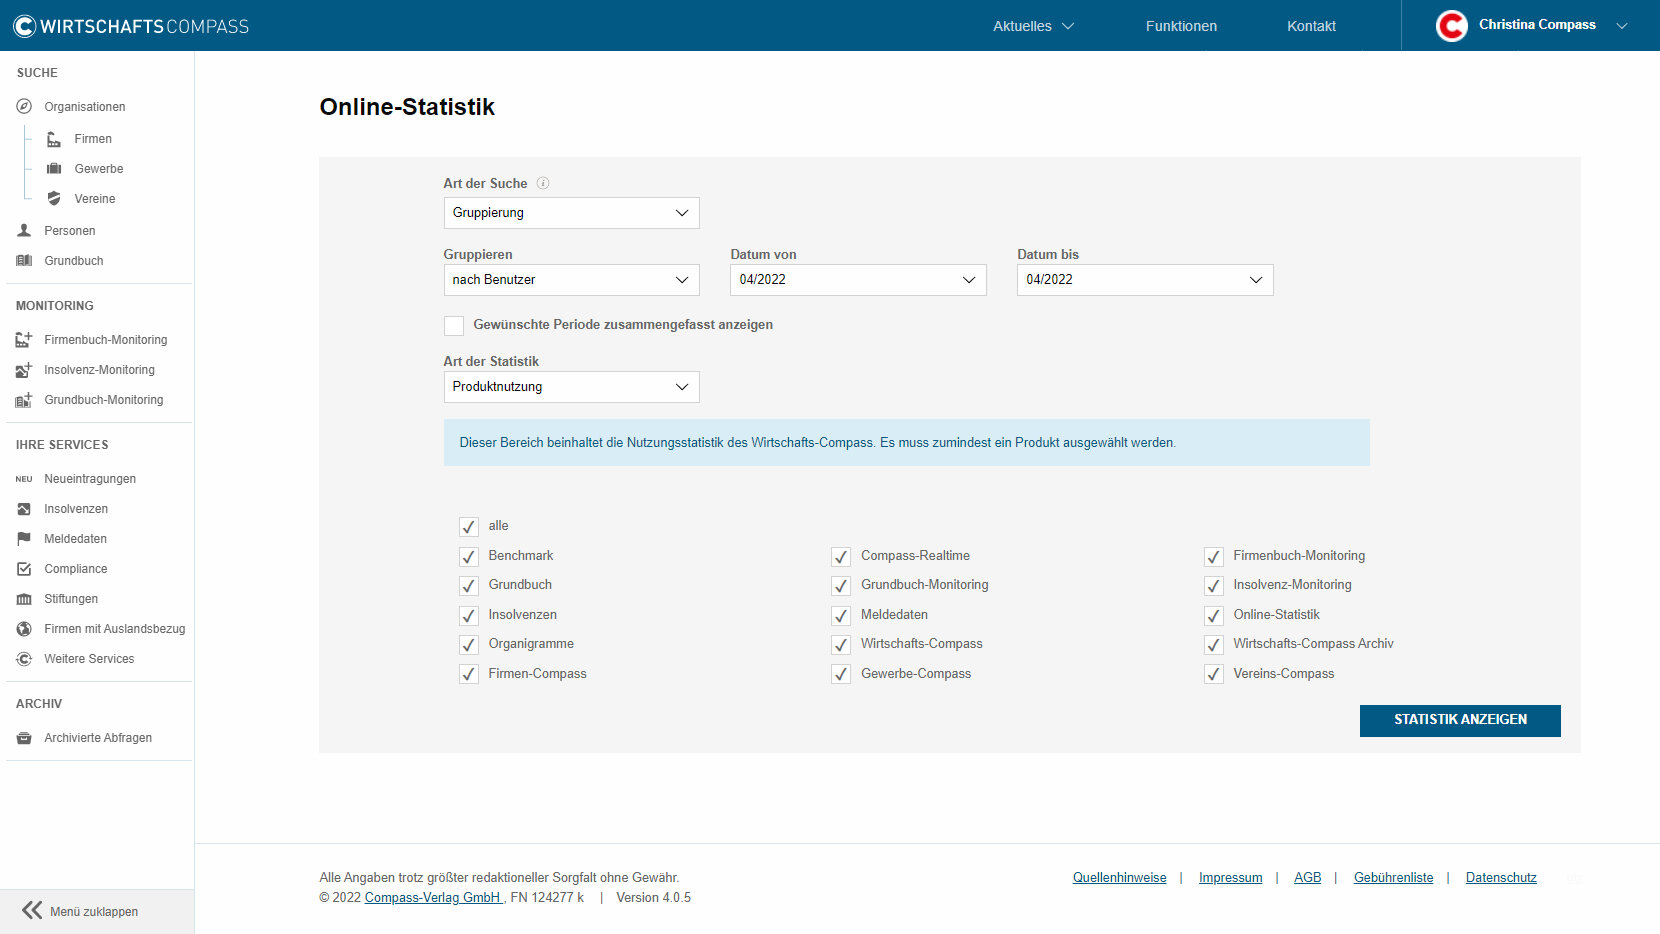Image resolution: width=1660 pixels, height=934 pixels.
Task: Open the Compass-Verlag GmbH link
Action: 433,898
